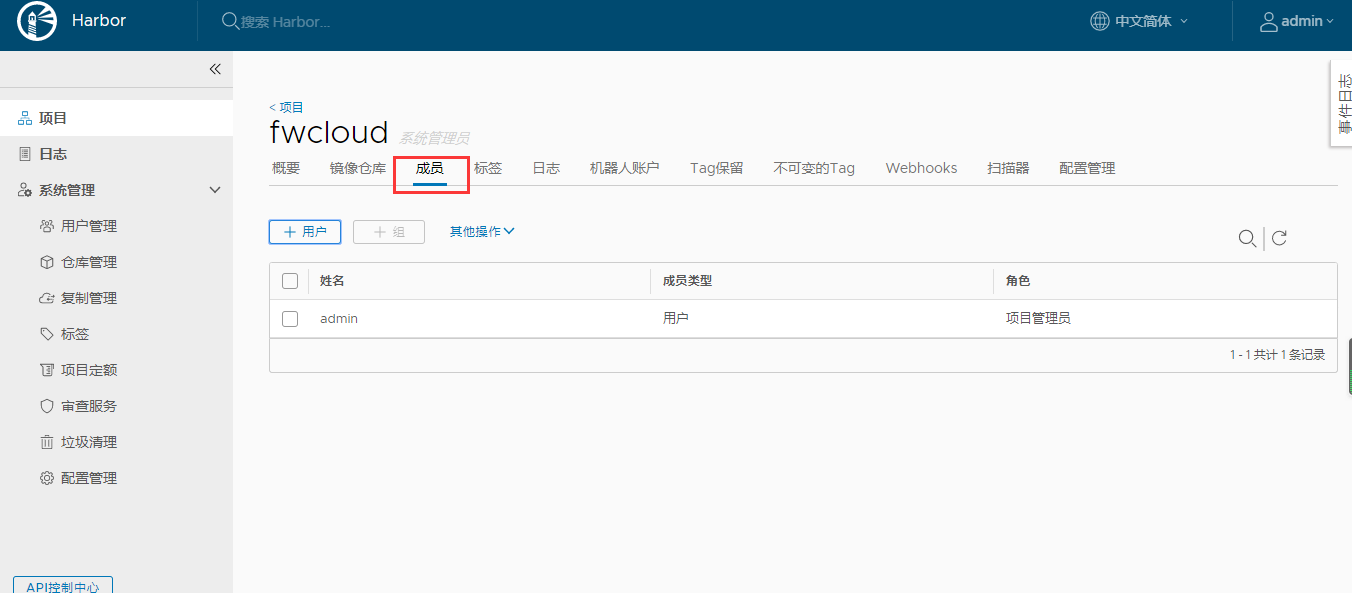Open the 中文简体 language dropdown

coord(1138,20)
